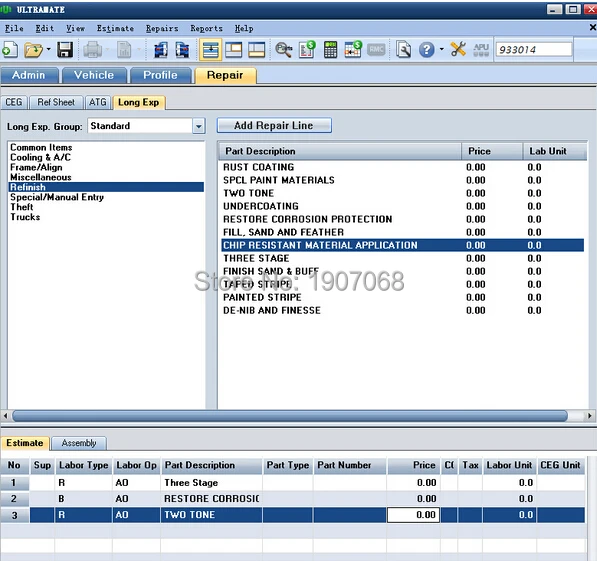Click the 933014 toolbar input field
This screenshot has height=561, width=597.
pyautogui.click(x=533, y=50)
